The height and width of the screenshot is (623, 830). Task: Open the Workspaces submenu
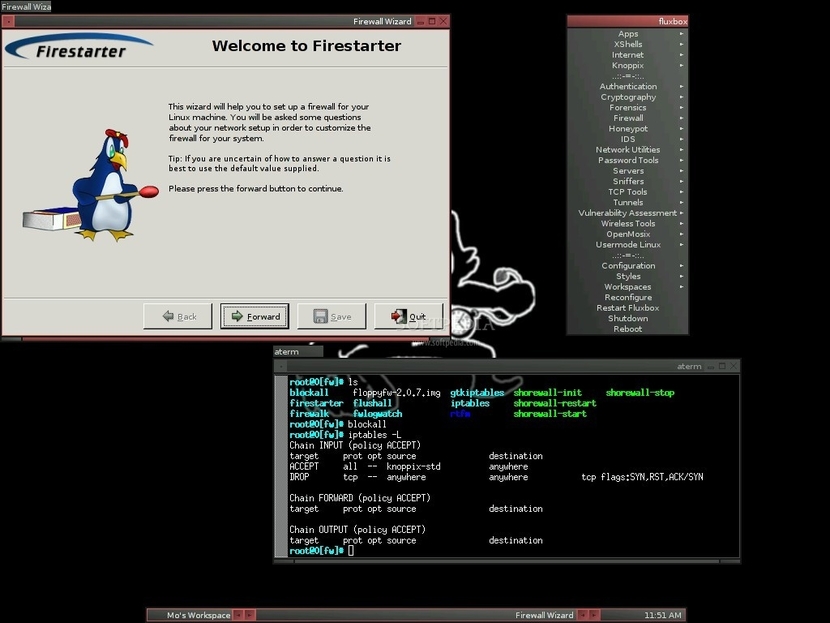[x=628, y=287]
